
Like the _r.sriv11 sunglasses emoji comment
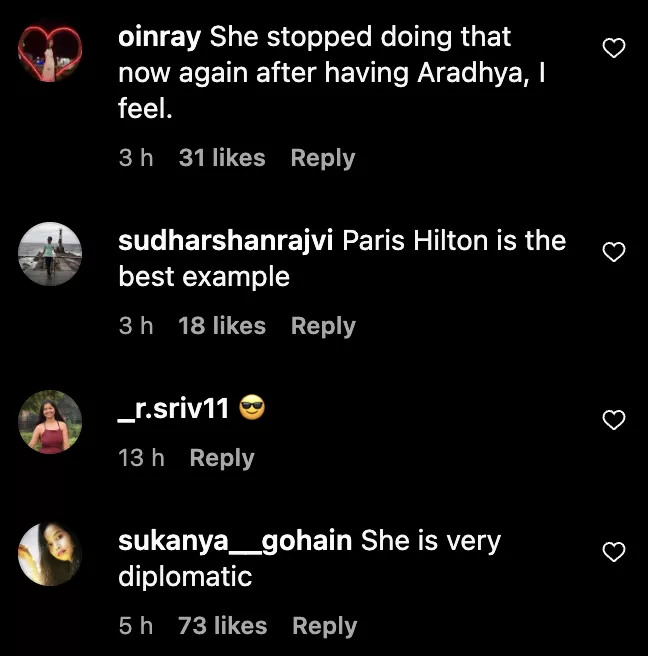[x=615, y=420]
